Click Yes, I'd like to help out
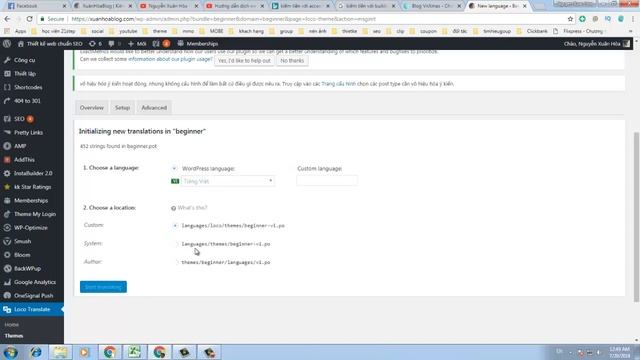Image resolution: width=640 pixels, height=360 pixels. (244, 60)
